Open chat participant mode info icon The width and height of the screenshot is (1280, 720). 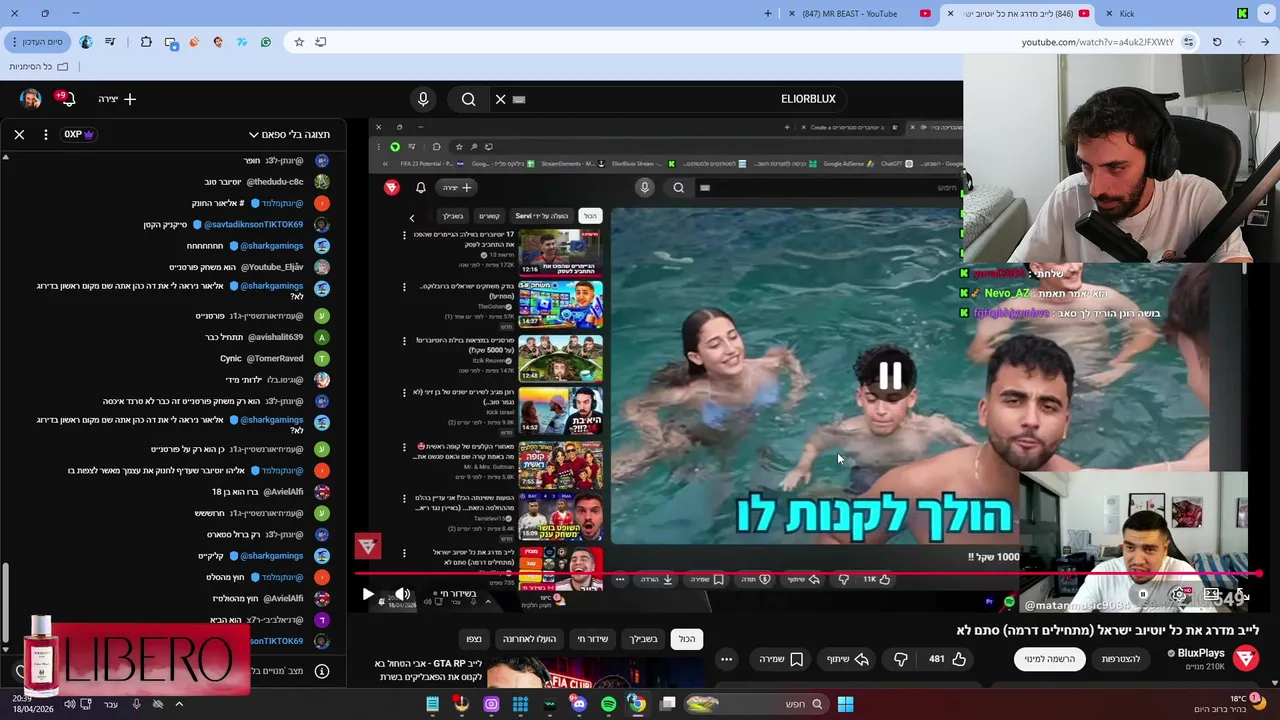(322, 671)
